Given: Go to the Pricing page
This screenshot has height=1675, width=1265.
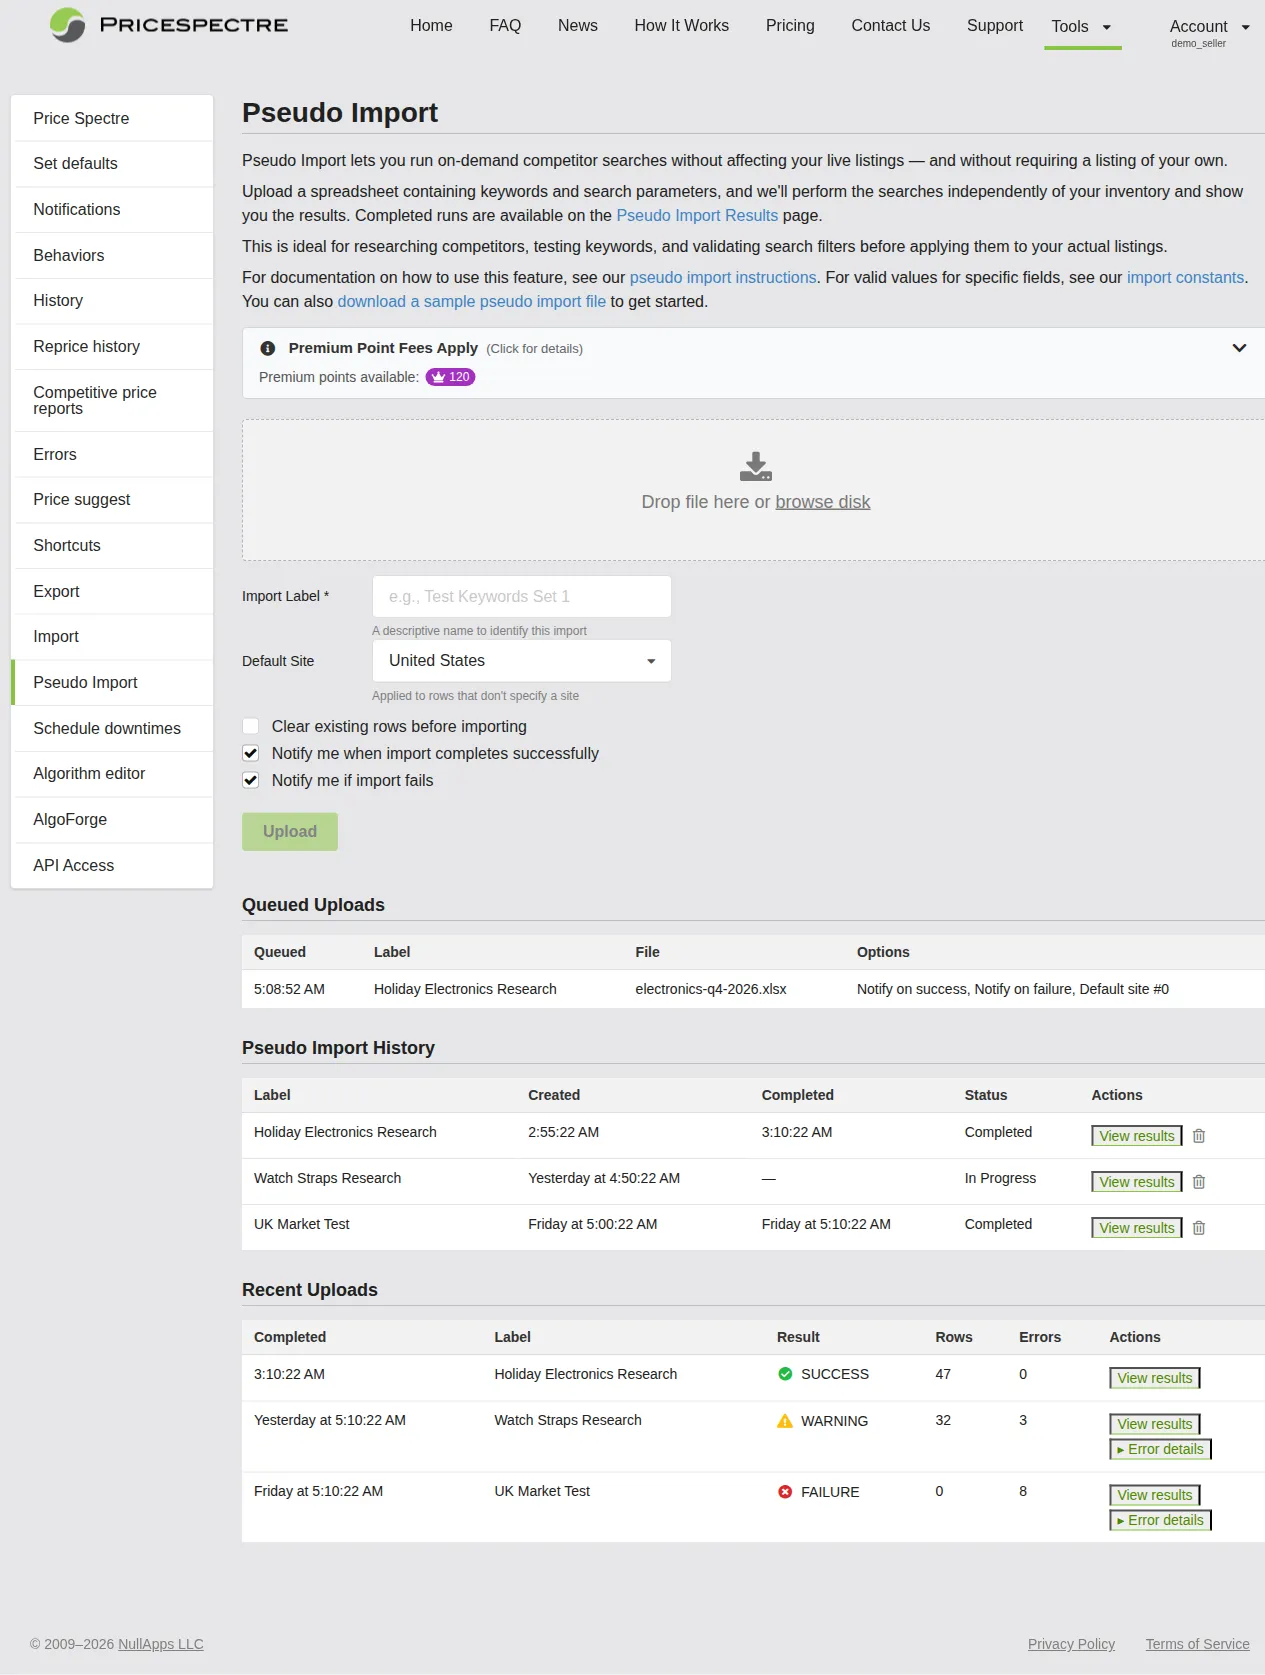Looking at the screenshot, I should (790, 26).
